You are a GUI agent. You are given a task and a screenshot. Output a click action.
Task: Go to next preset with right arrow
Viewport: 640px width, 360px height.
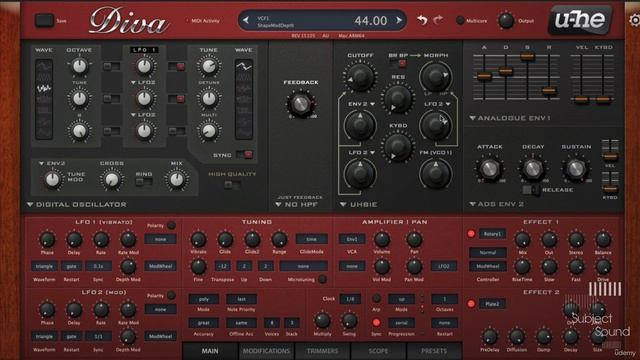[399, 20]
